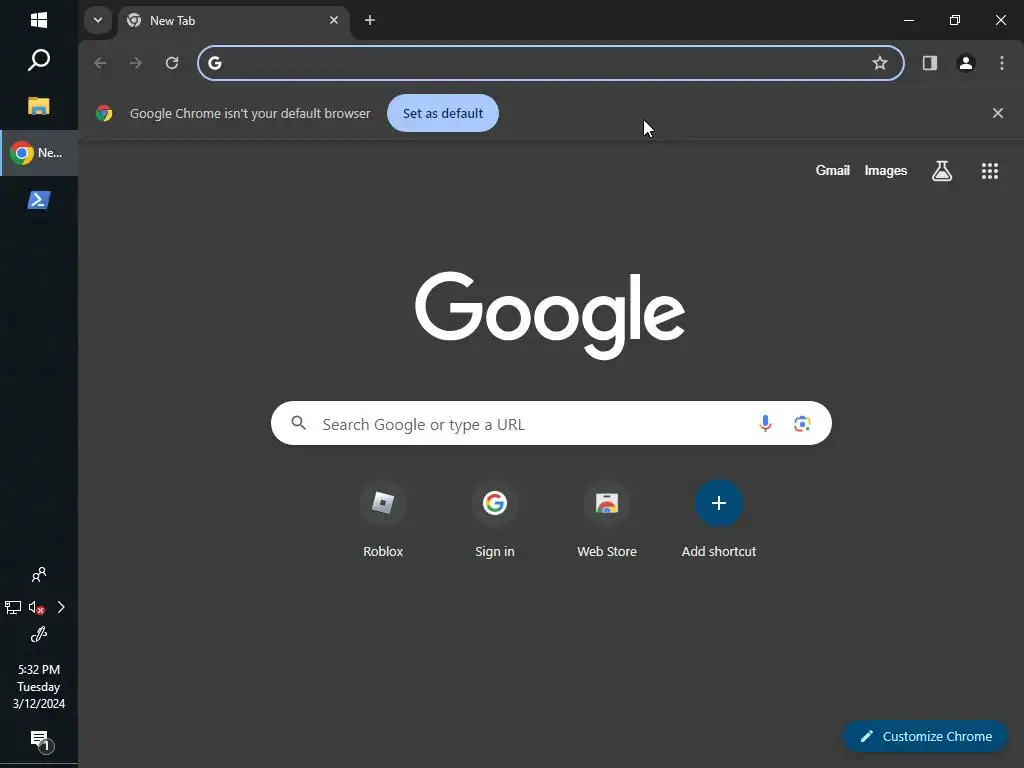
Task: Open the Gmail link
Action: point(833,170)
